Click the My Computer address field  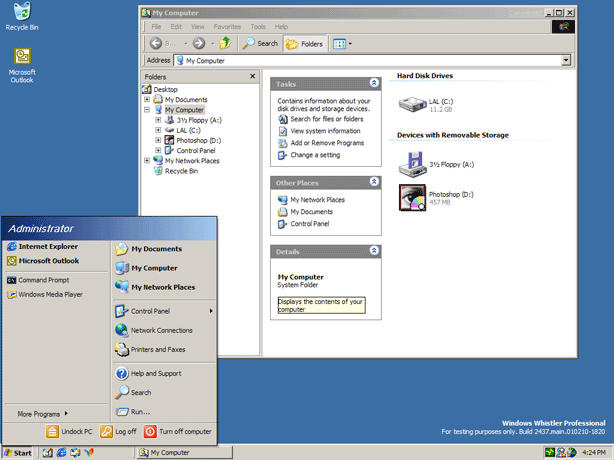(368, 60)
